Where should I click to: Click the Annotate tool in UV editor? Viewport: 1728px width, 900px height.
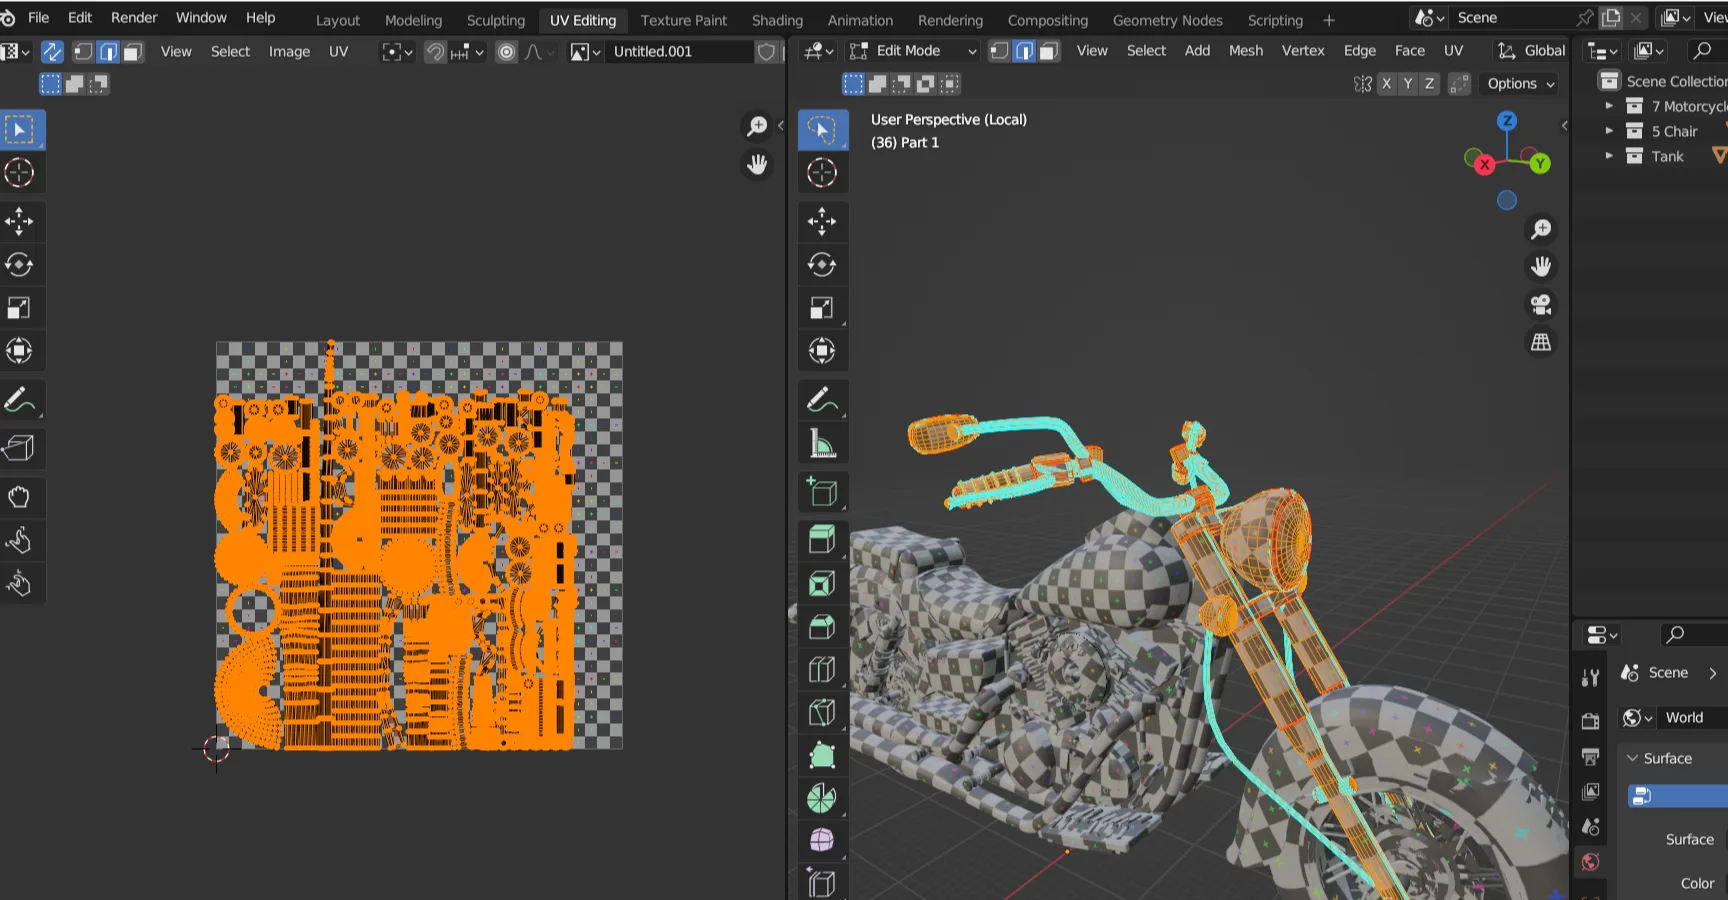tap(19, 400)
